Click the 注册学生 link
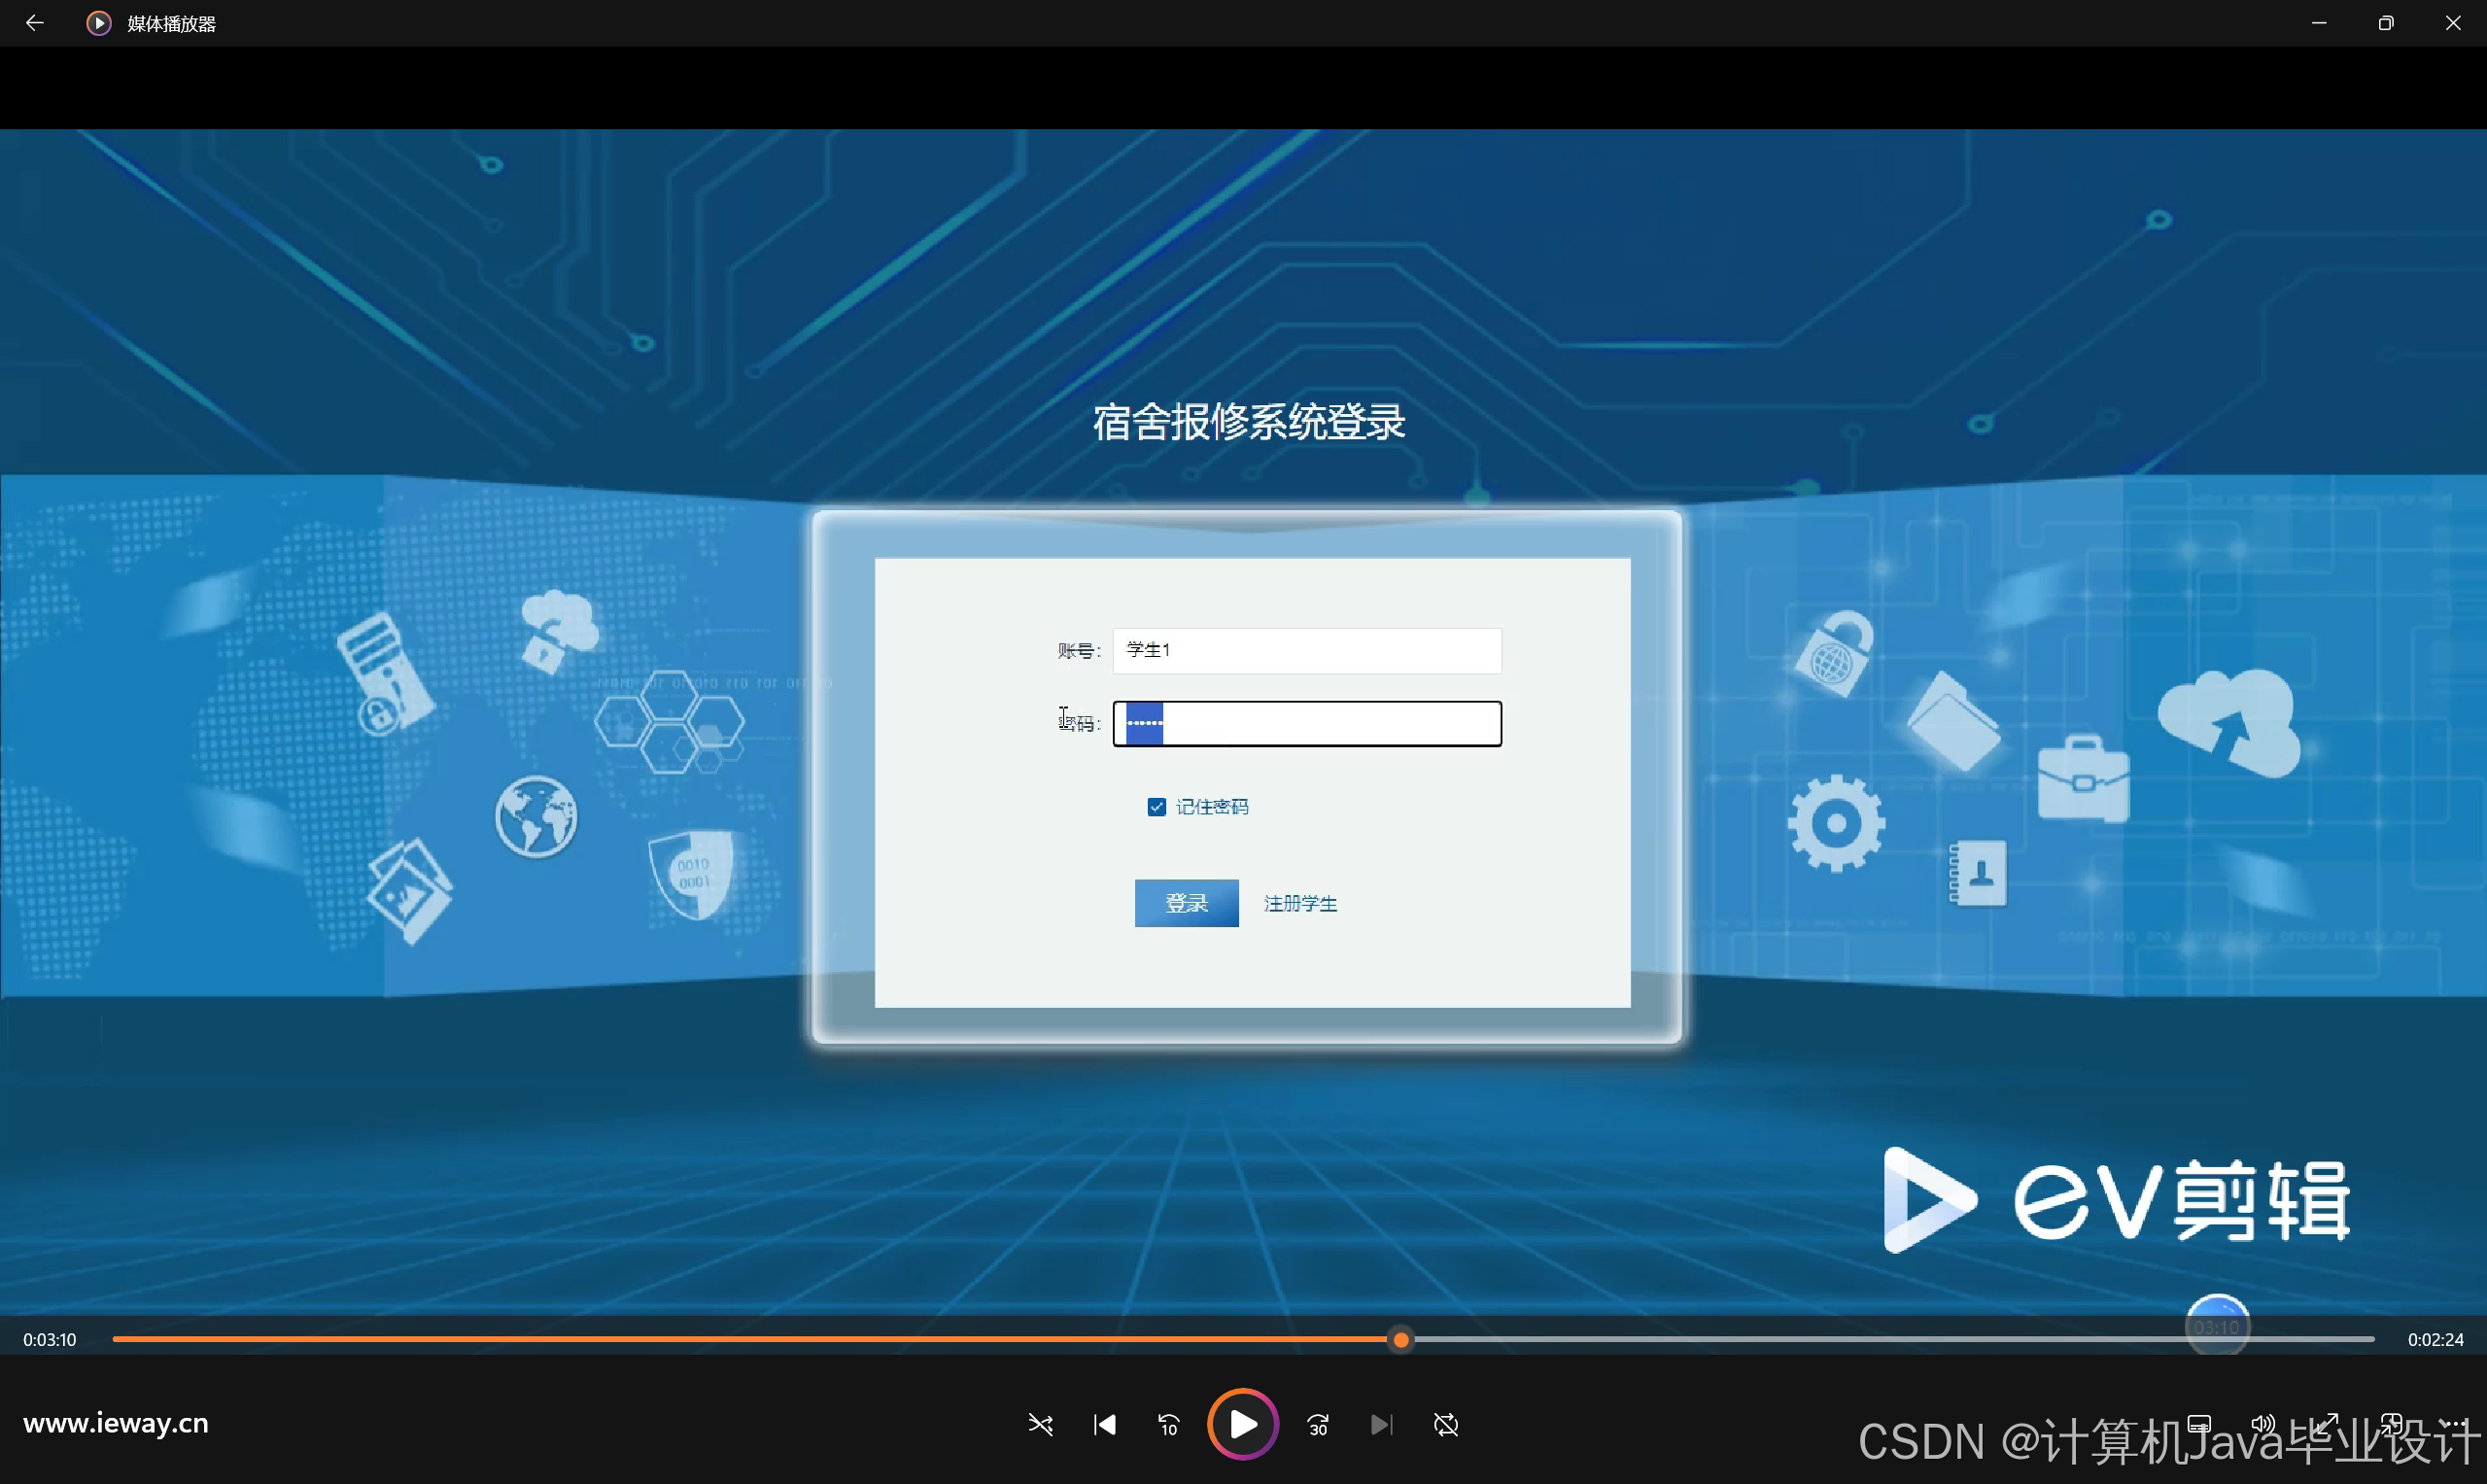Image resolution: width=2487 pixels, height=1484 pixels. pyautogui.click(x=1300, y=903)
